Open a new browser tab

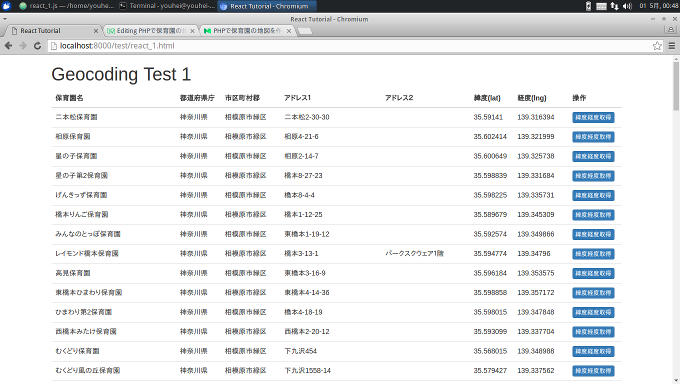pyautogui.click(x=305, y=31)
